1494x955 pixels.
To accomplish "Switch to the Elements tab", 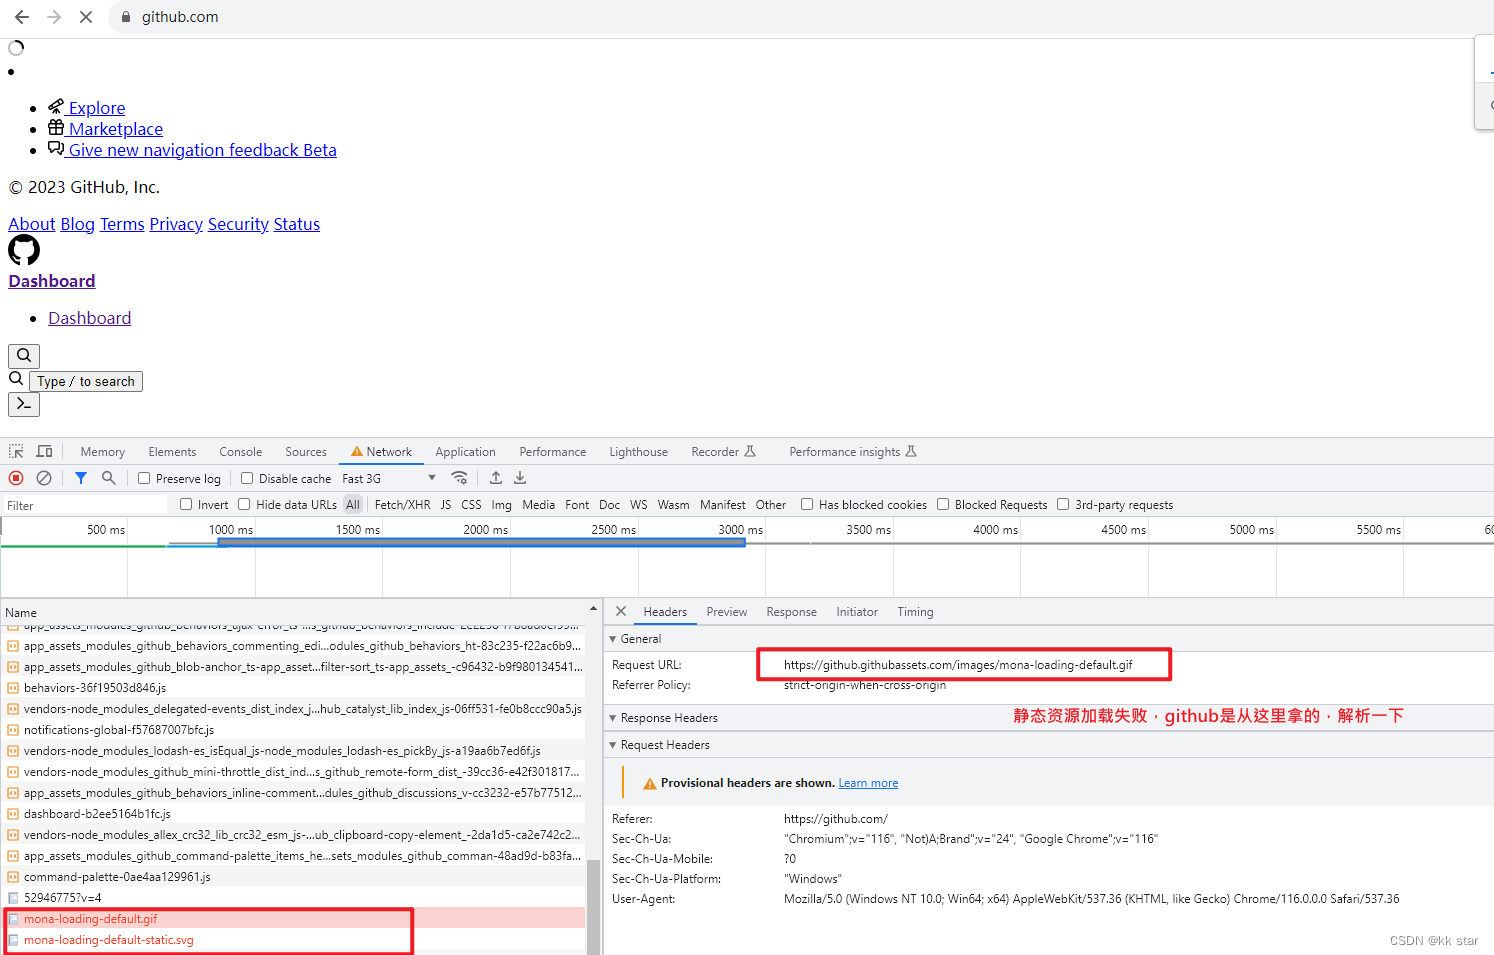I will (x=172, y=452).
